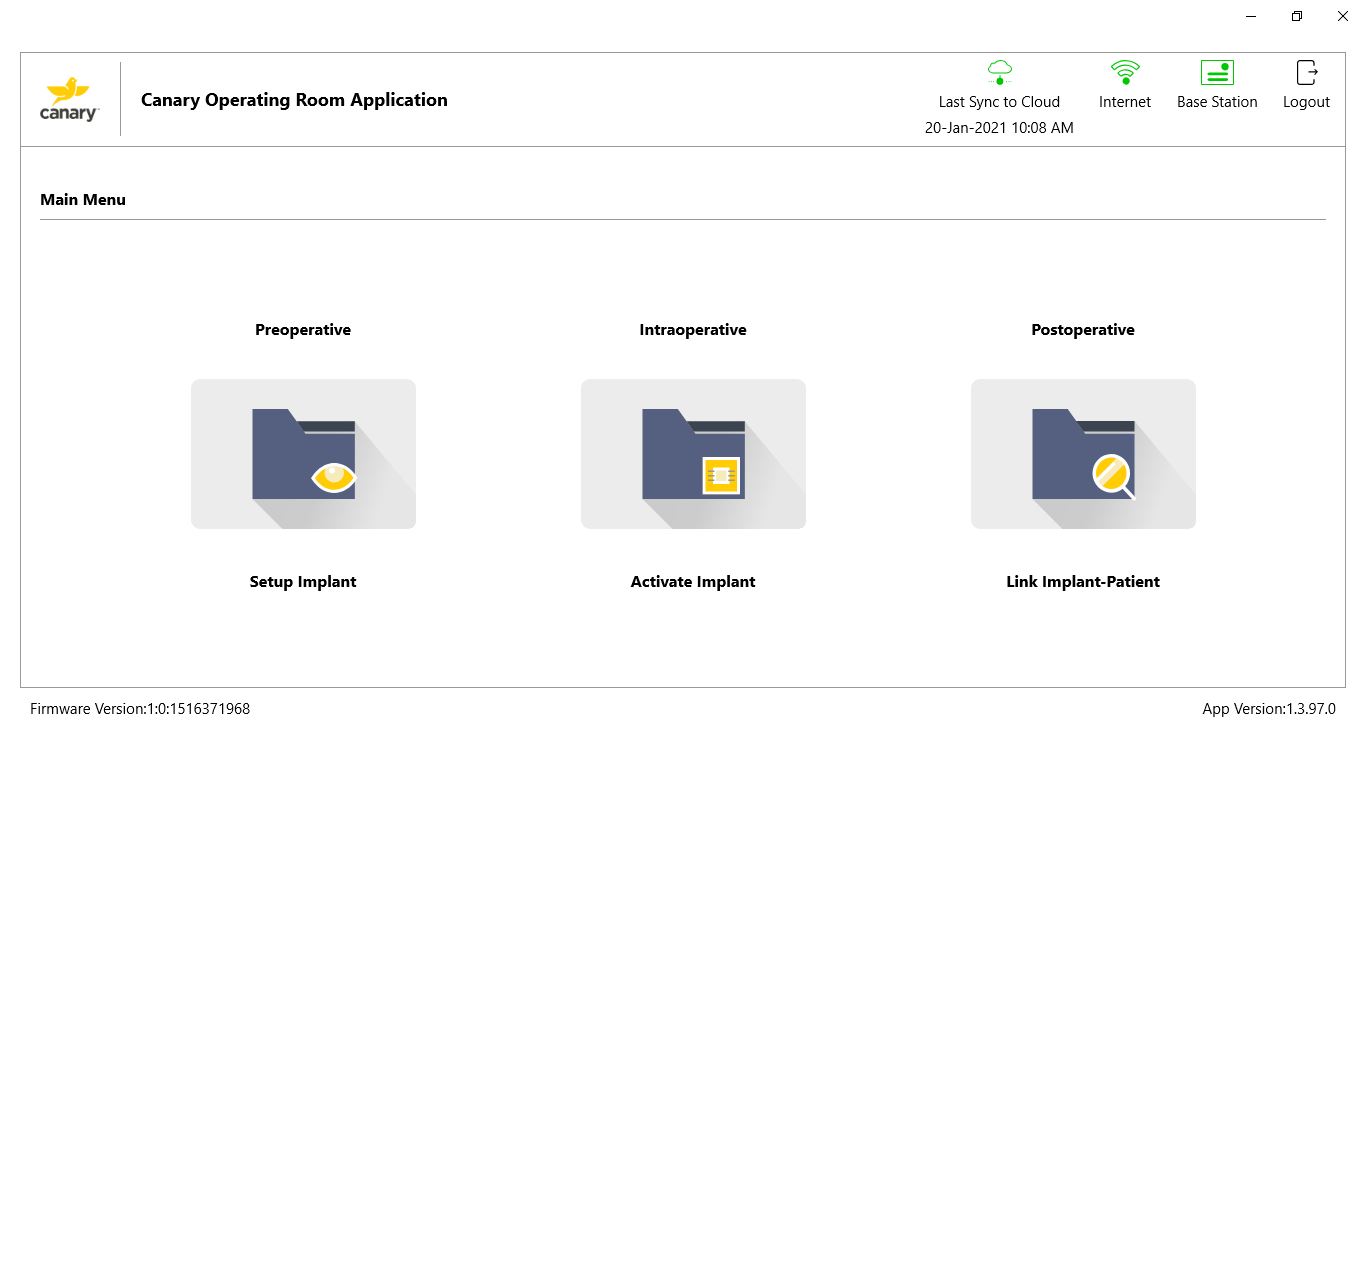Click the Preoperative heading
Screen dimensions: 1366x1287
coord(303,330)
